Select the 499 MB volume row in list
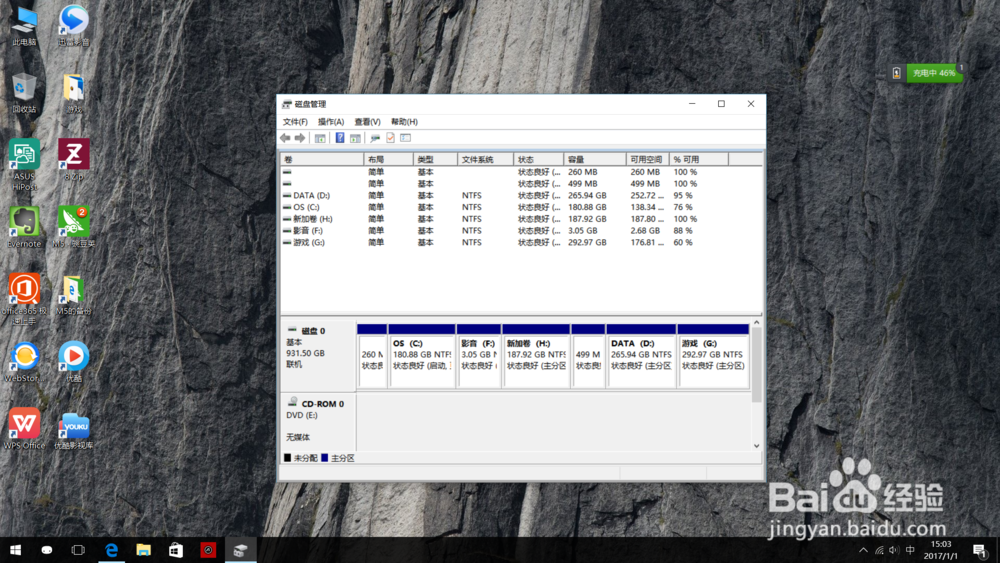Screen dimensions: 1000x563 [x=520, y=184]
